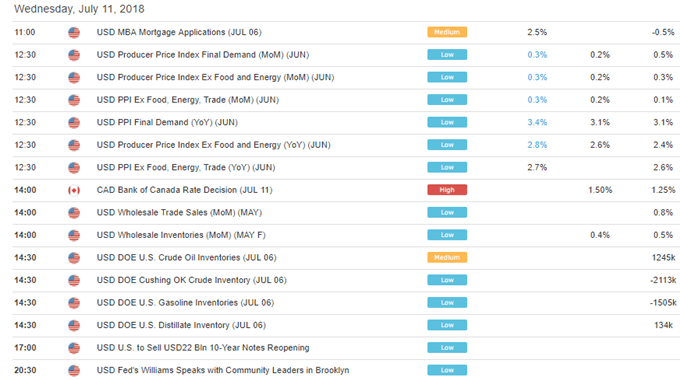The width and height of the screenshot is (680, 380).
Task: Open CAD Bank of Canada Rate Decision event
Action: click(x=184, y=190)
